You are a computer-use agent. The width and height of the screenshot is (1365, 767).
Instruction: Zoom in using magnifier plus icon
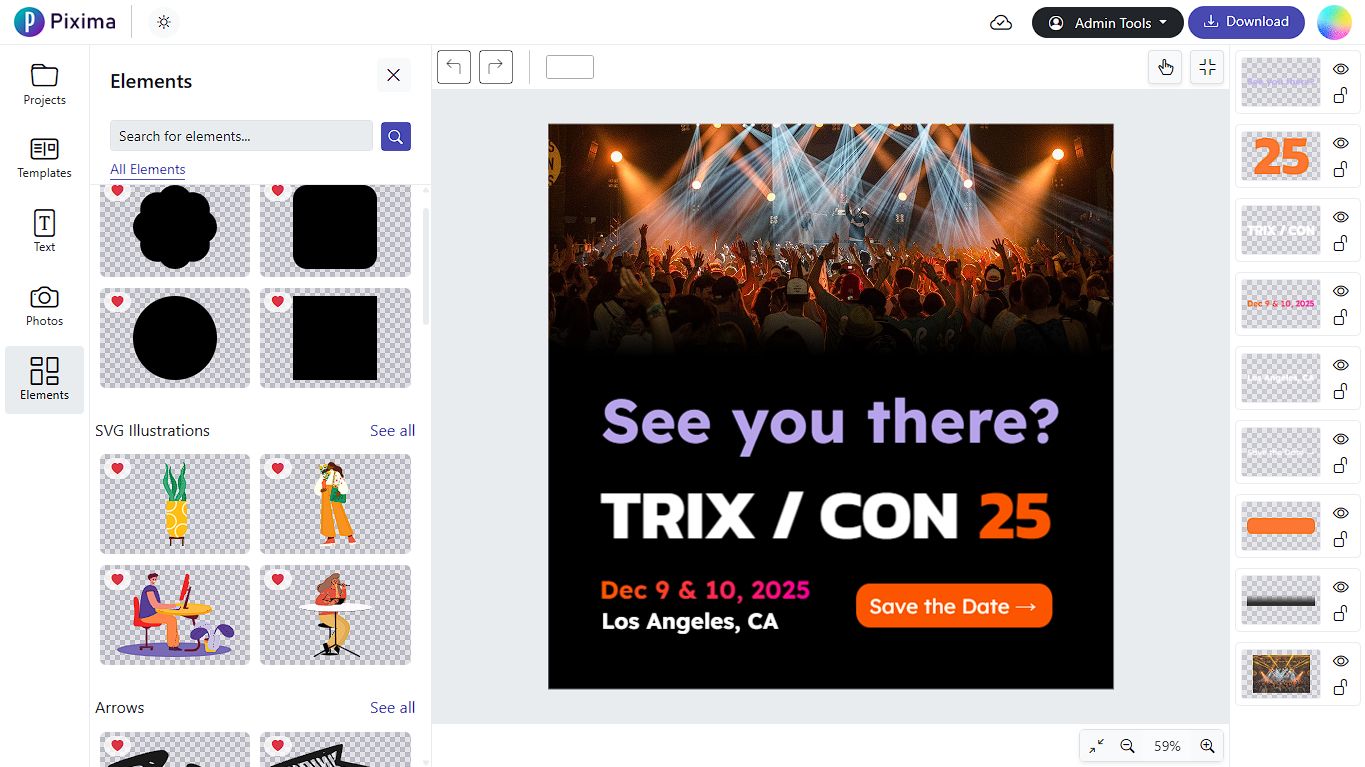click(1207, 746)
